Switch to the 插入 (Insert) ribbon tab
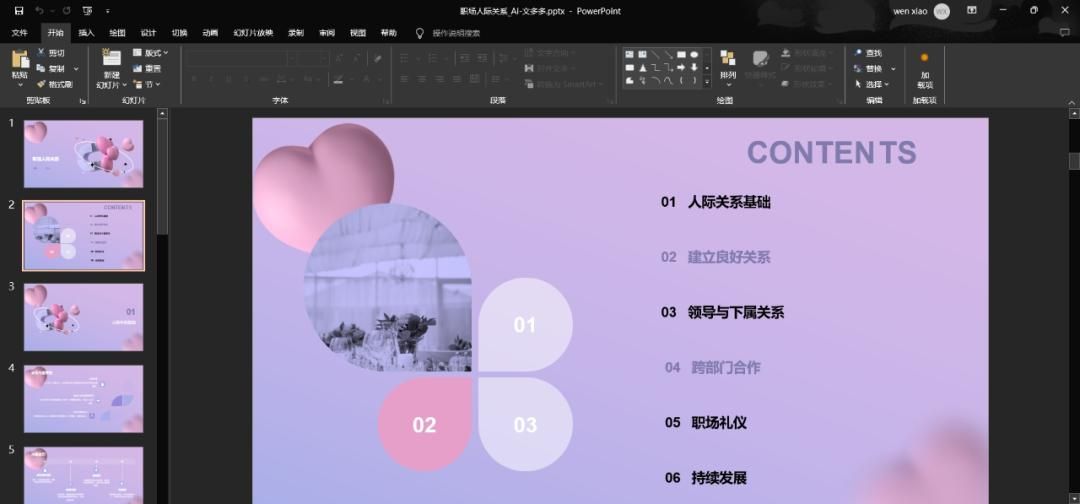This screenshot has width=1080, height=504. (x=86, y=33)
